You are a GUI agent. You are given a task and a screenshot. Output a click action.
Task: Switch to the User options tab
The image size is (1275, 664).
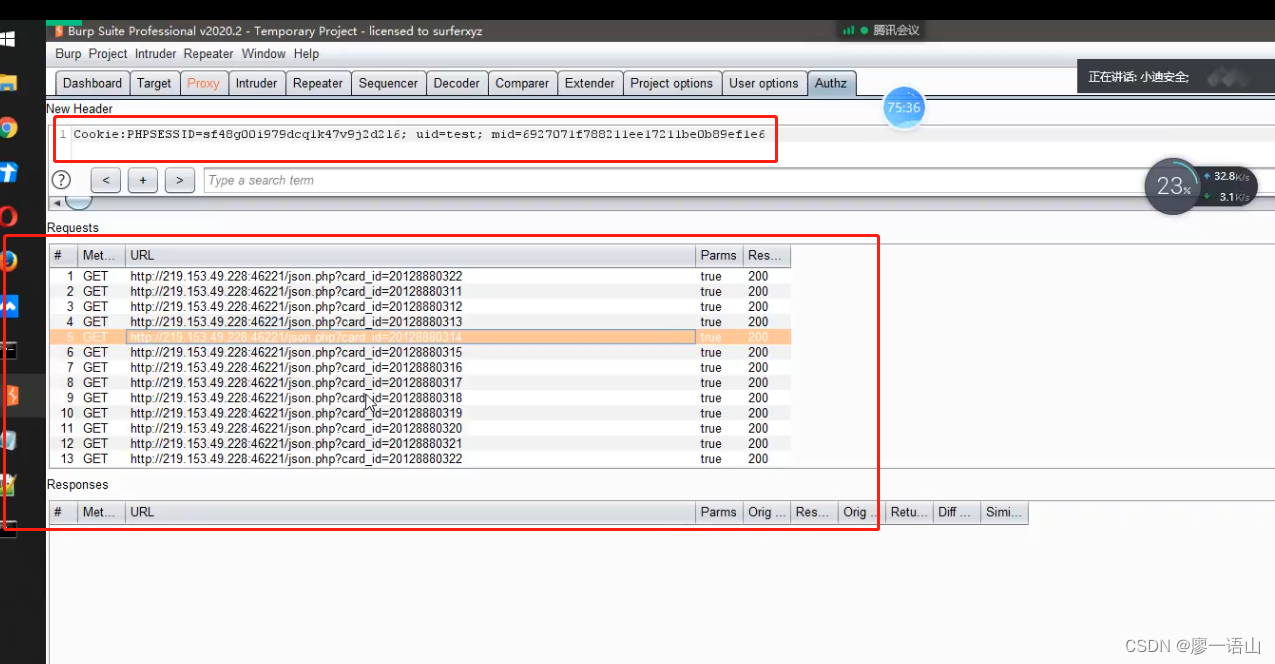click(x=764, y=83)
